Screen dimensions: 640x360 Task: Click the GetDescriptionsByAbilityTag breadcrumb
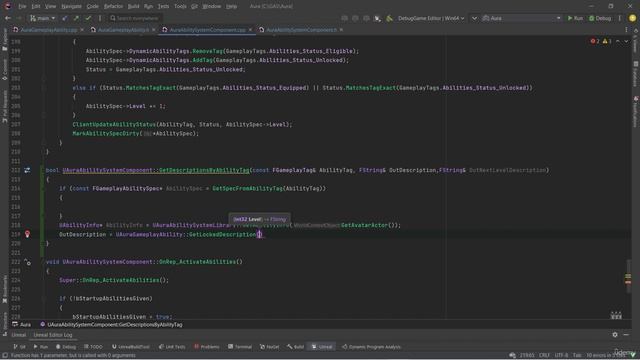tap(111, 324)
